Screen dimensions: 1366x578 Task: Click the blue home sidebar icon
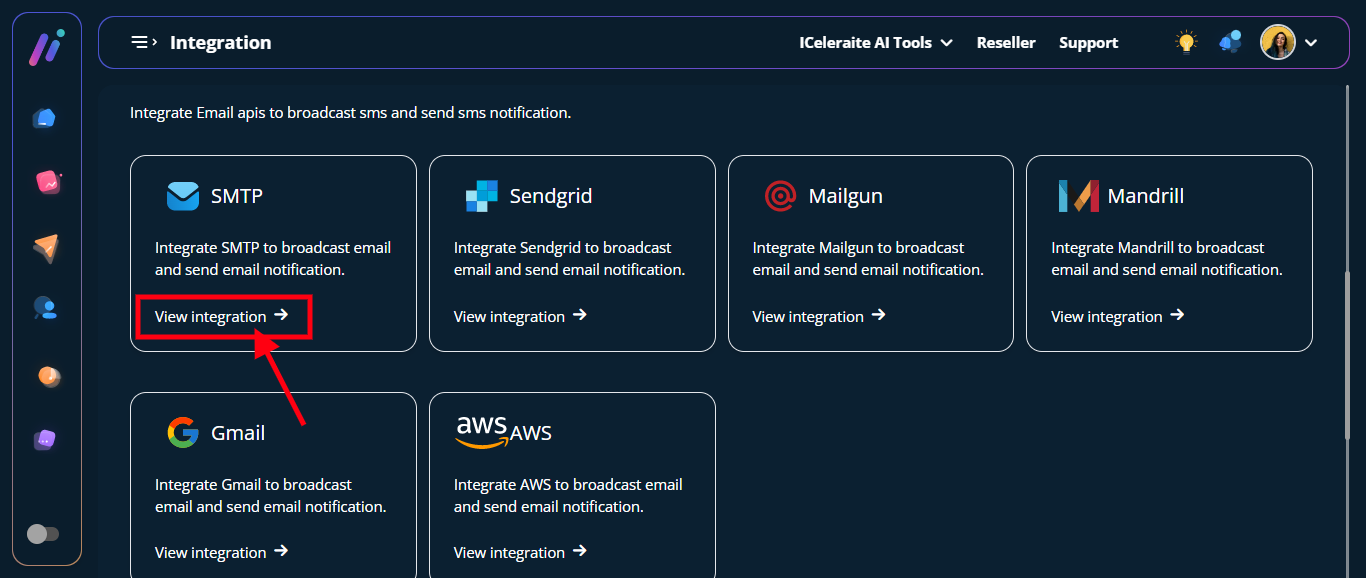point(44,119)
